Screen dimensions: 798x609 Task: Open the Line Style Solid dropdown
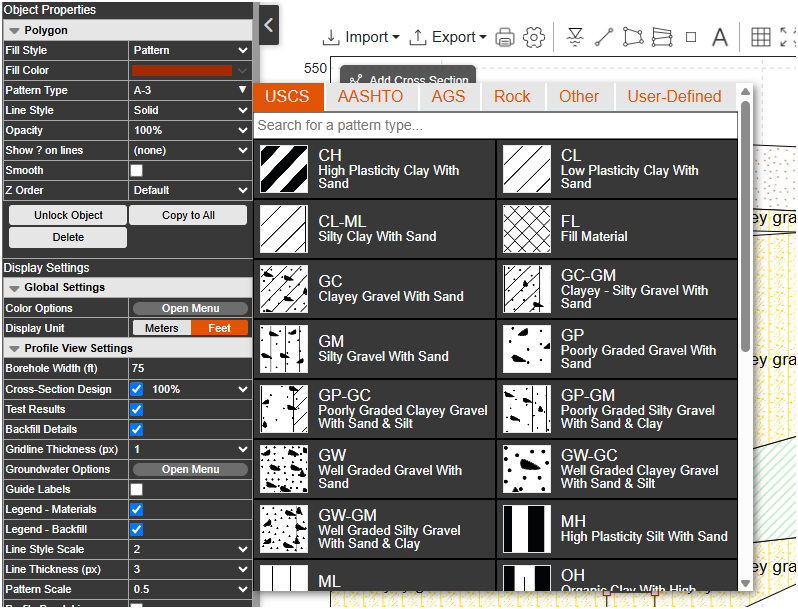pyautogui.click(x=190, y=110)
